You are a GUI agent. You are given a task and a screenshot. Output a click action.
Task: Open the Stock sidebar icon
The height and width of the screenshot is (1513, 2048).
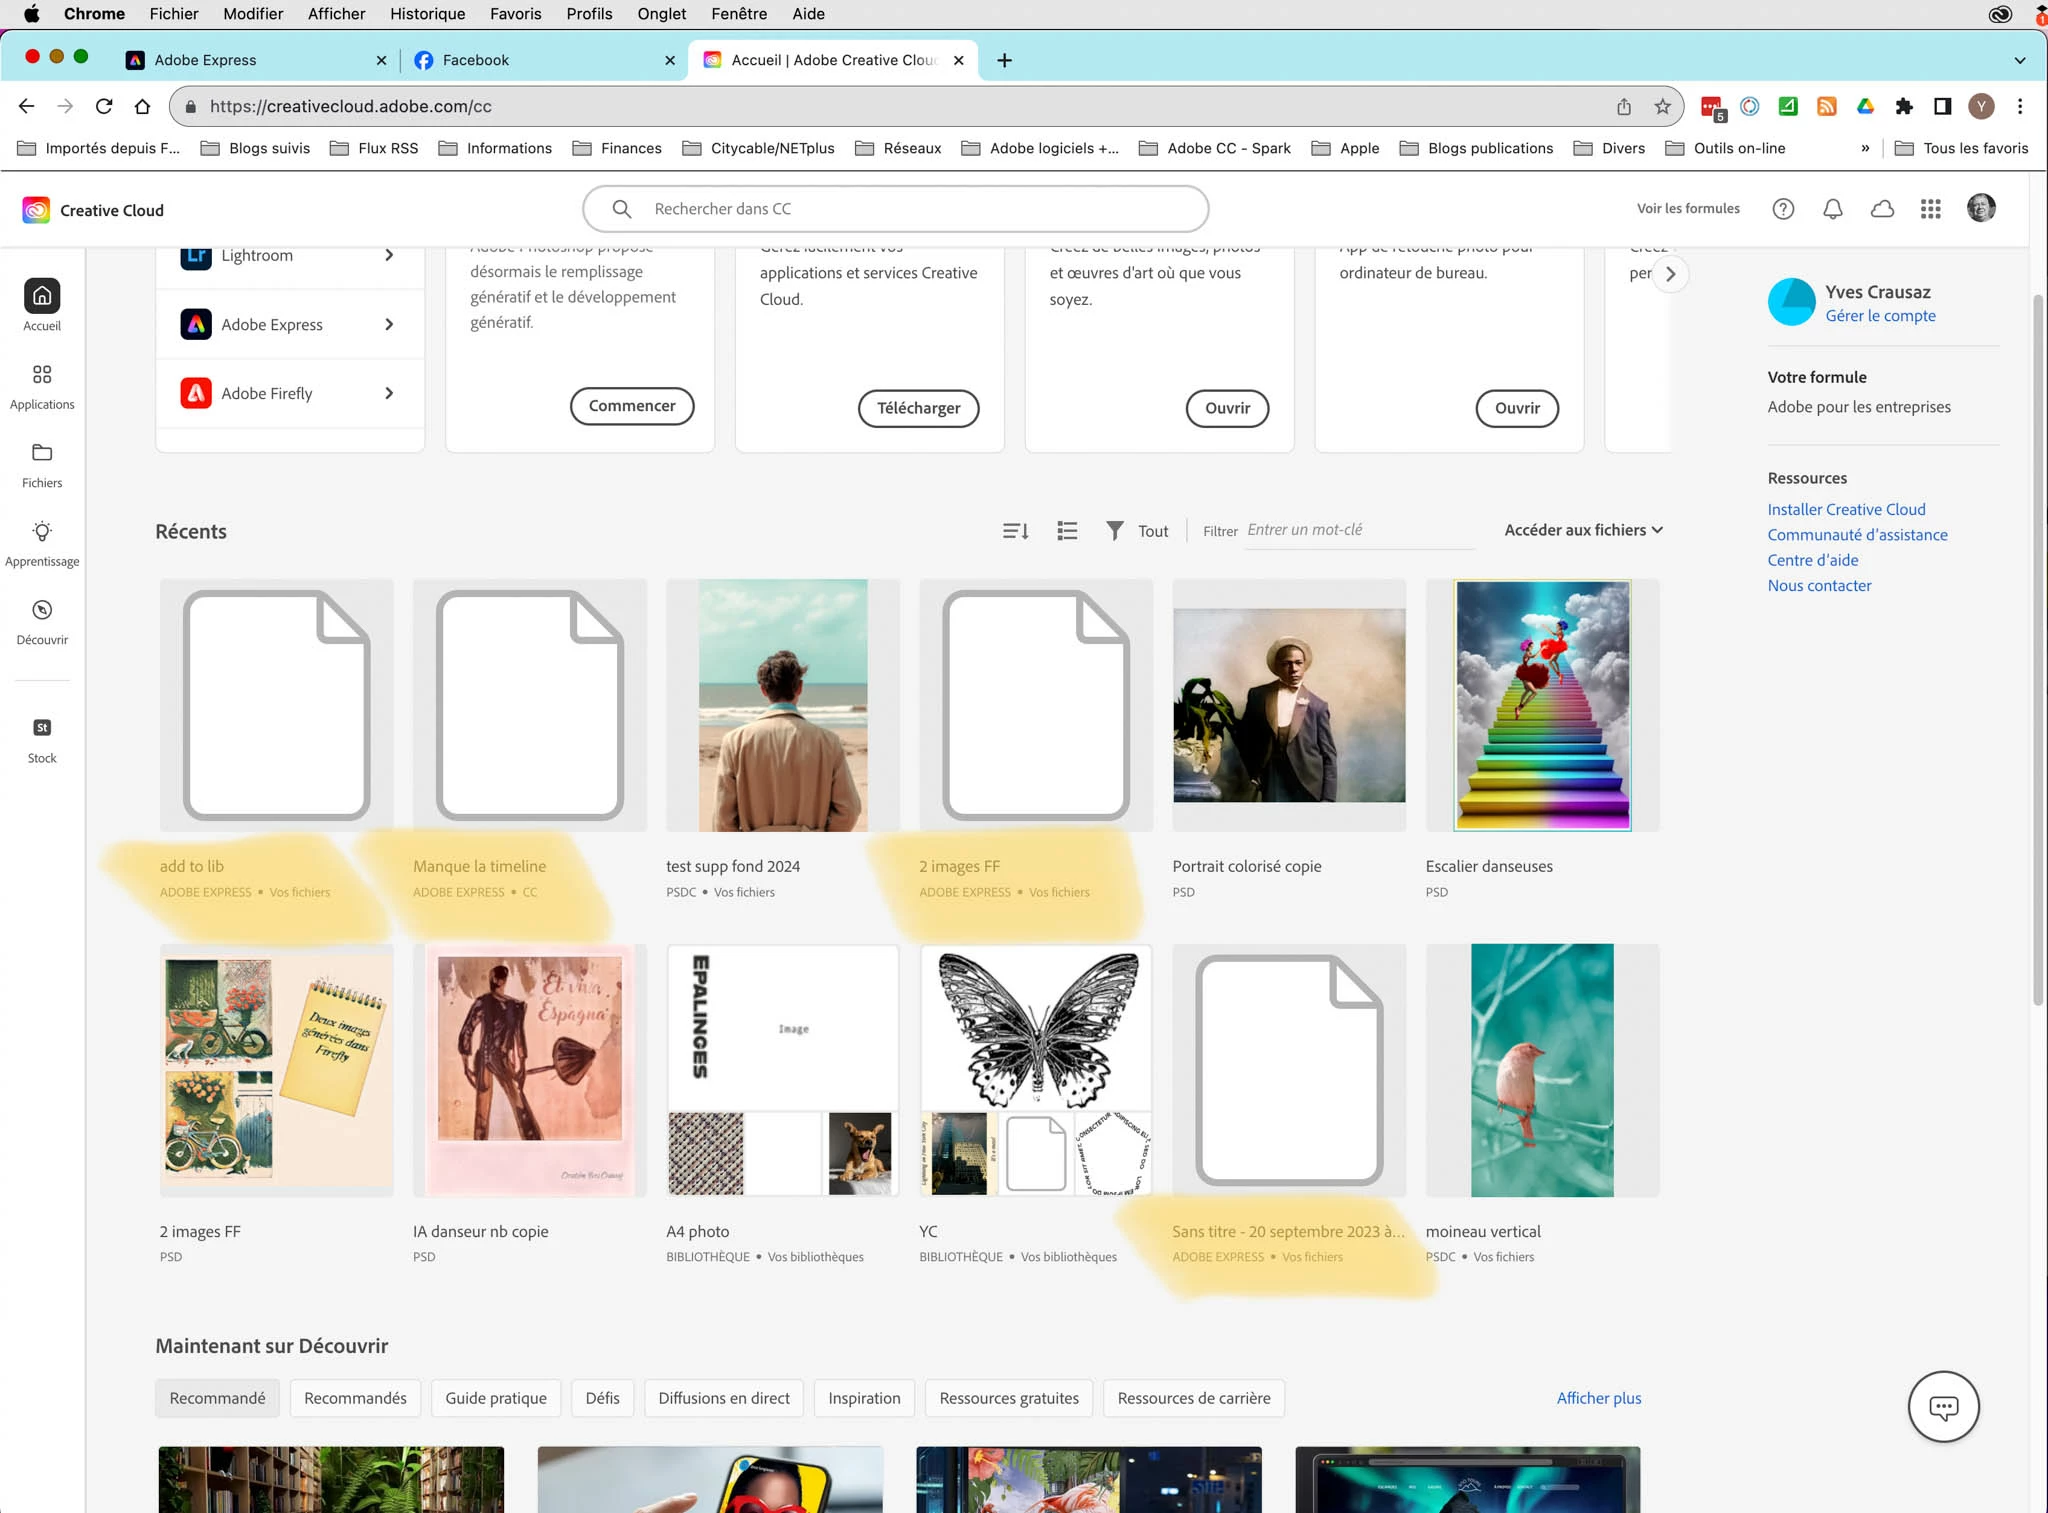tap(42, 728)
